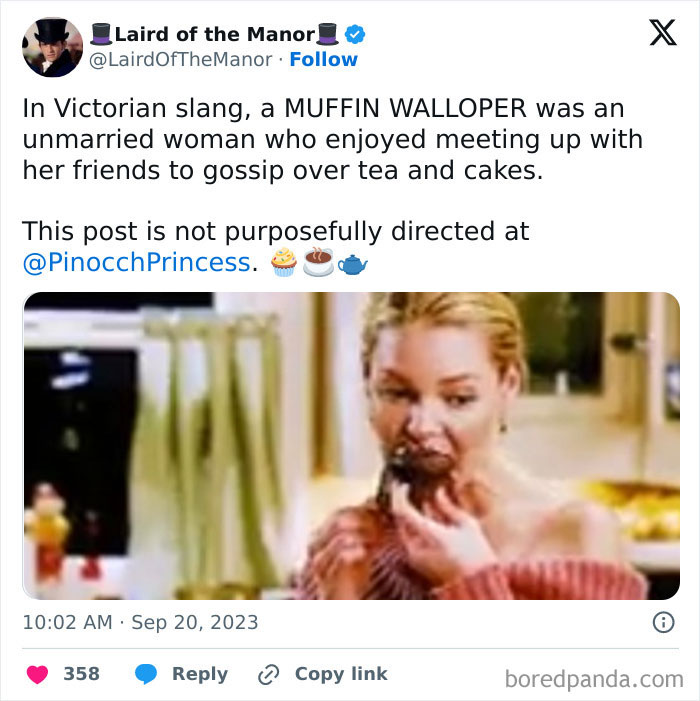This screenshot has width=700, height=701.
Task: Follow the LairdOfTheManor account
Action: [324, 59]
